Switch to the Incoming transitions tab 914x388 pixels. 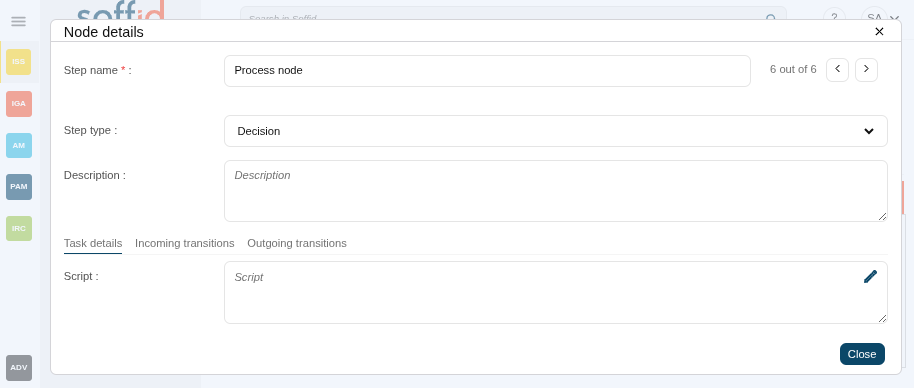pyautogui.click(x=185, y=244)
